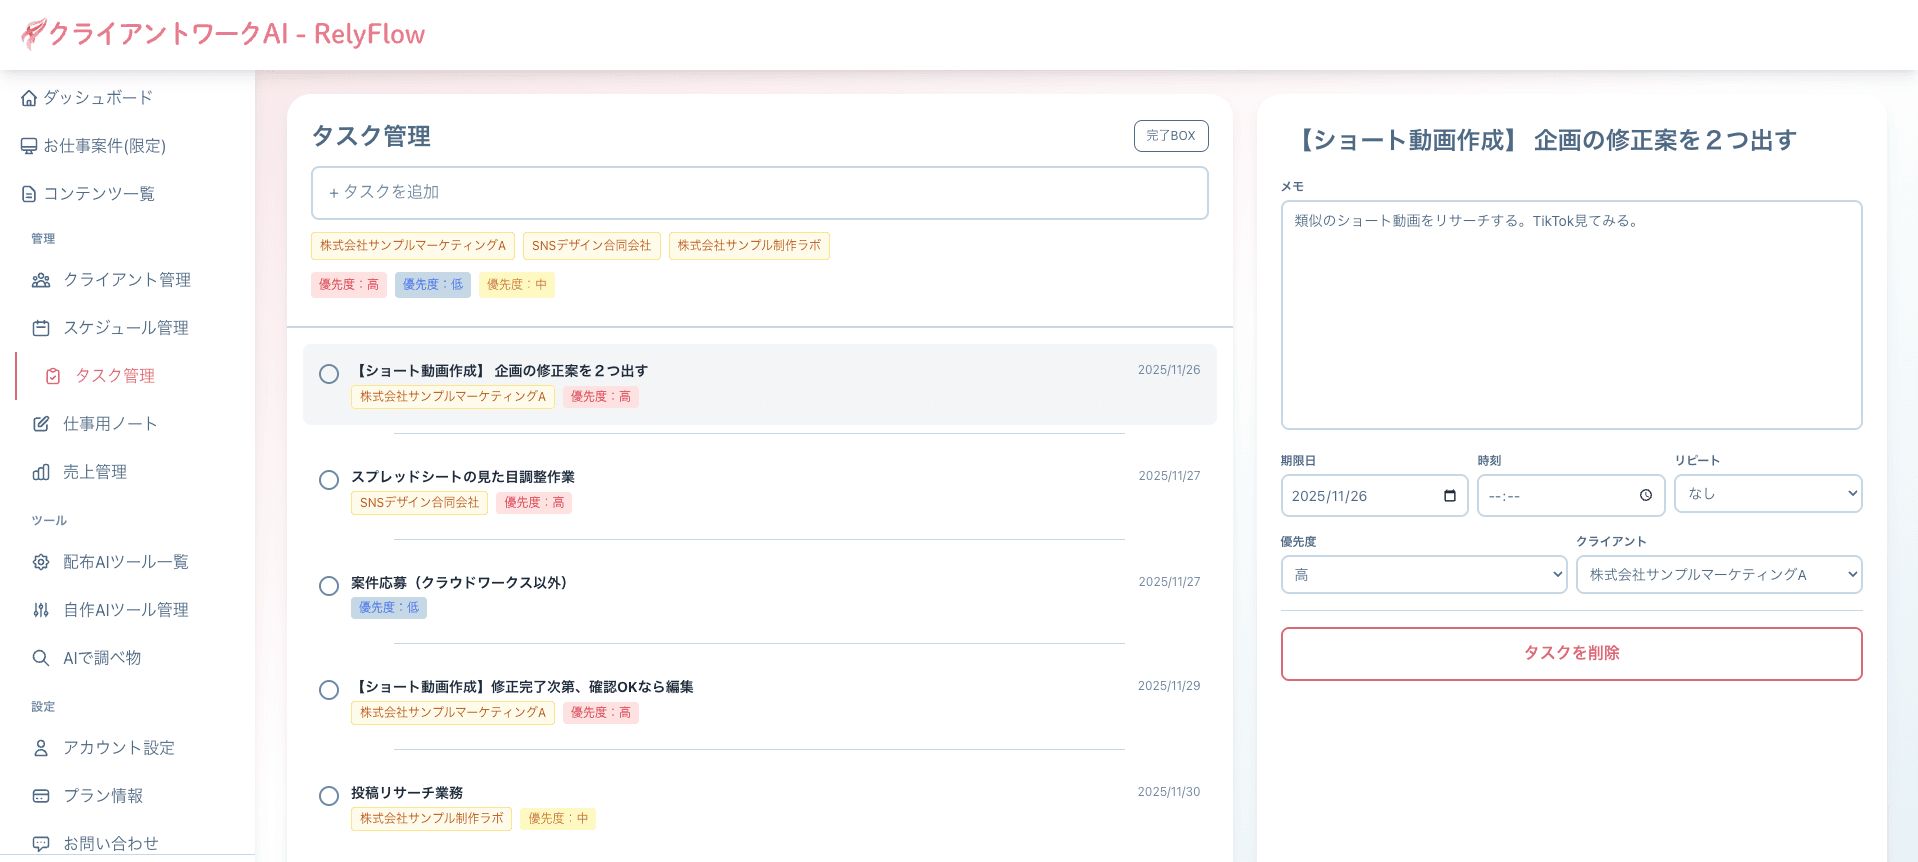Image resolution: width=1918 pixels, height=862 pixels.
Task: Open sales management bar chart icon
Action: (41, 472)
